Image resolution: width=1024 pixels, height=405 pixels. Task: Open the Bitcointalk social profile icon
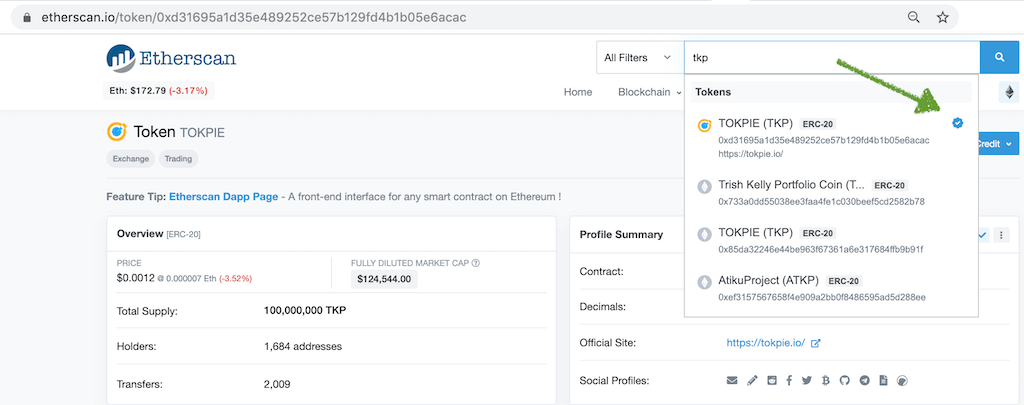(825, 380)
